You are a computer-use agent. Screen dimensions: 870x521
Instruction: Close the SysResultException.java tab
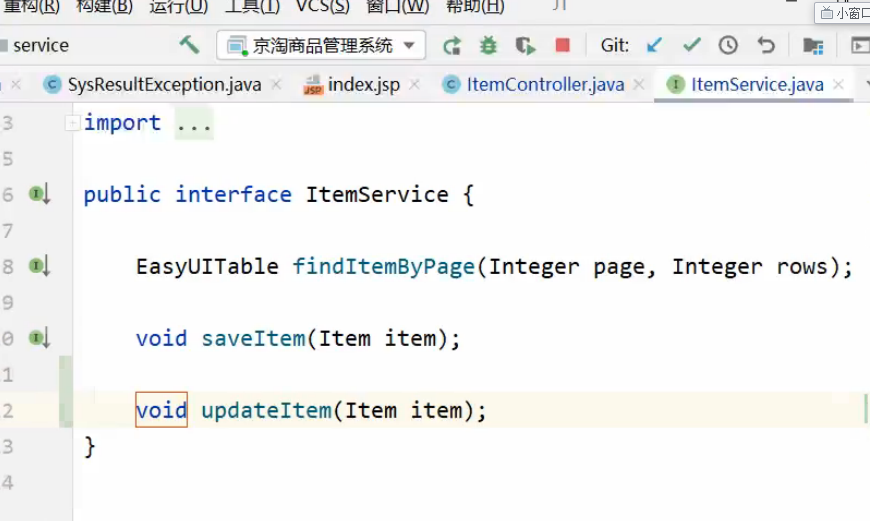point(276,85)
